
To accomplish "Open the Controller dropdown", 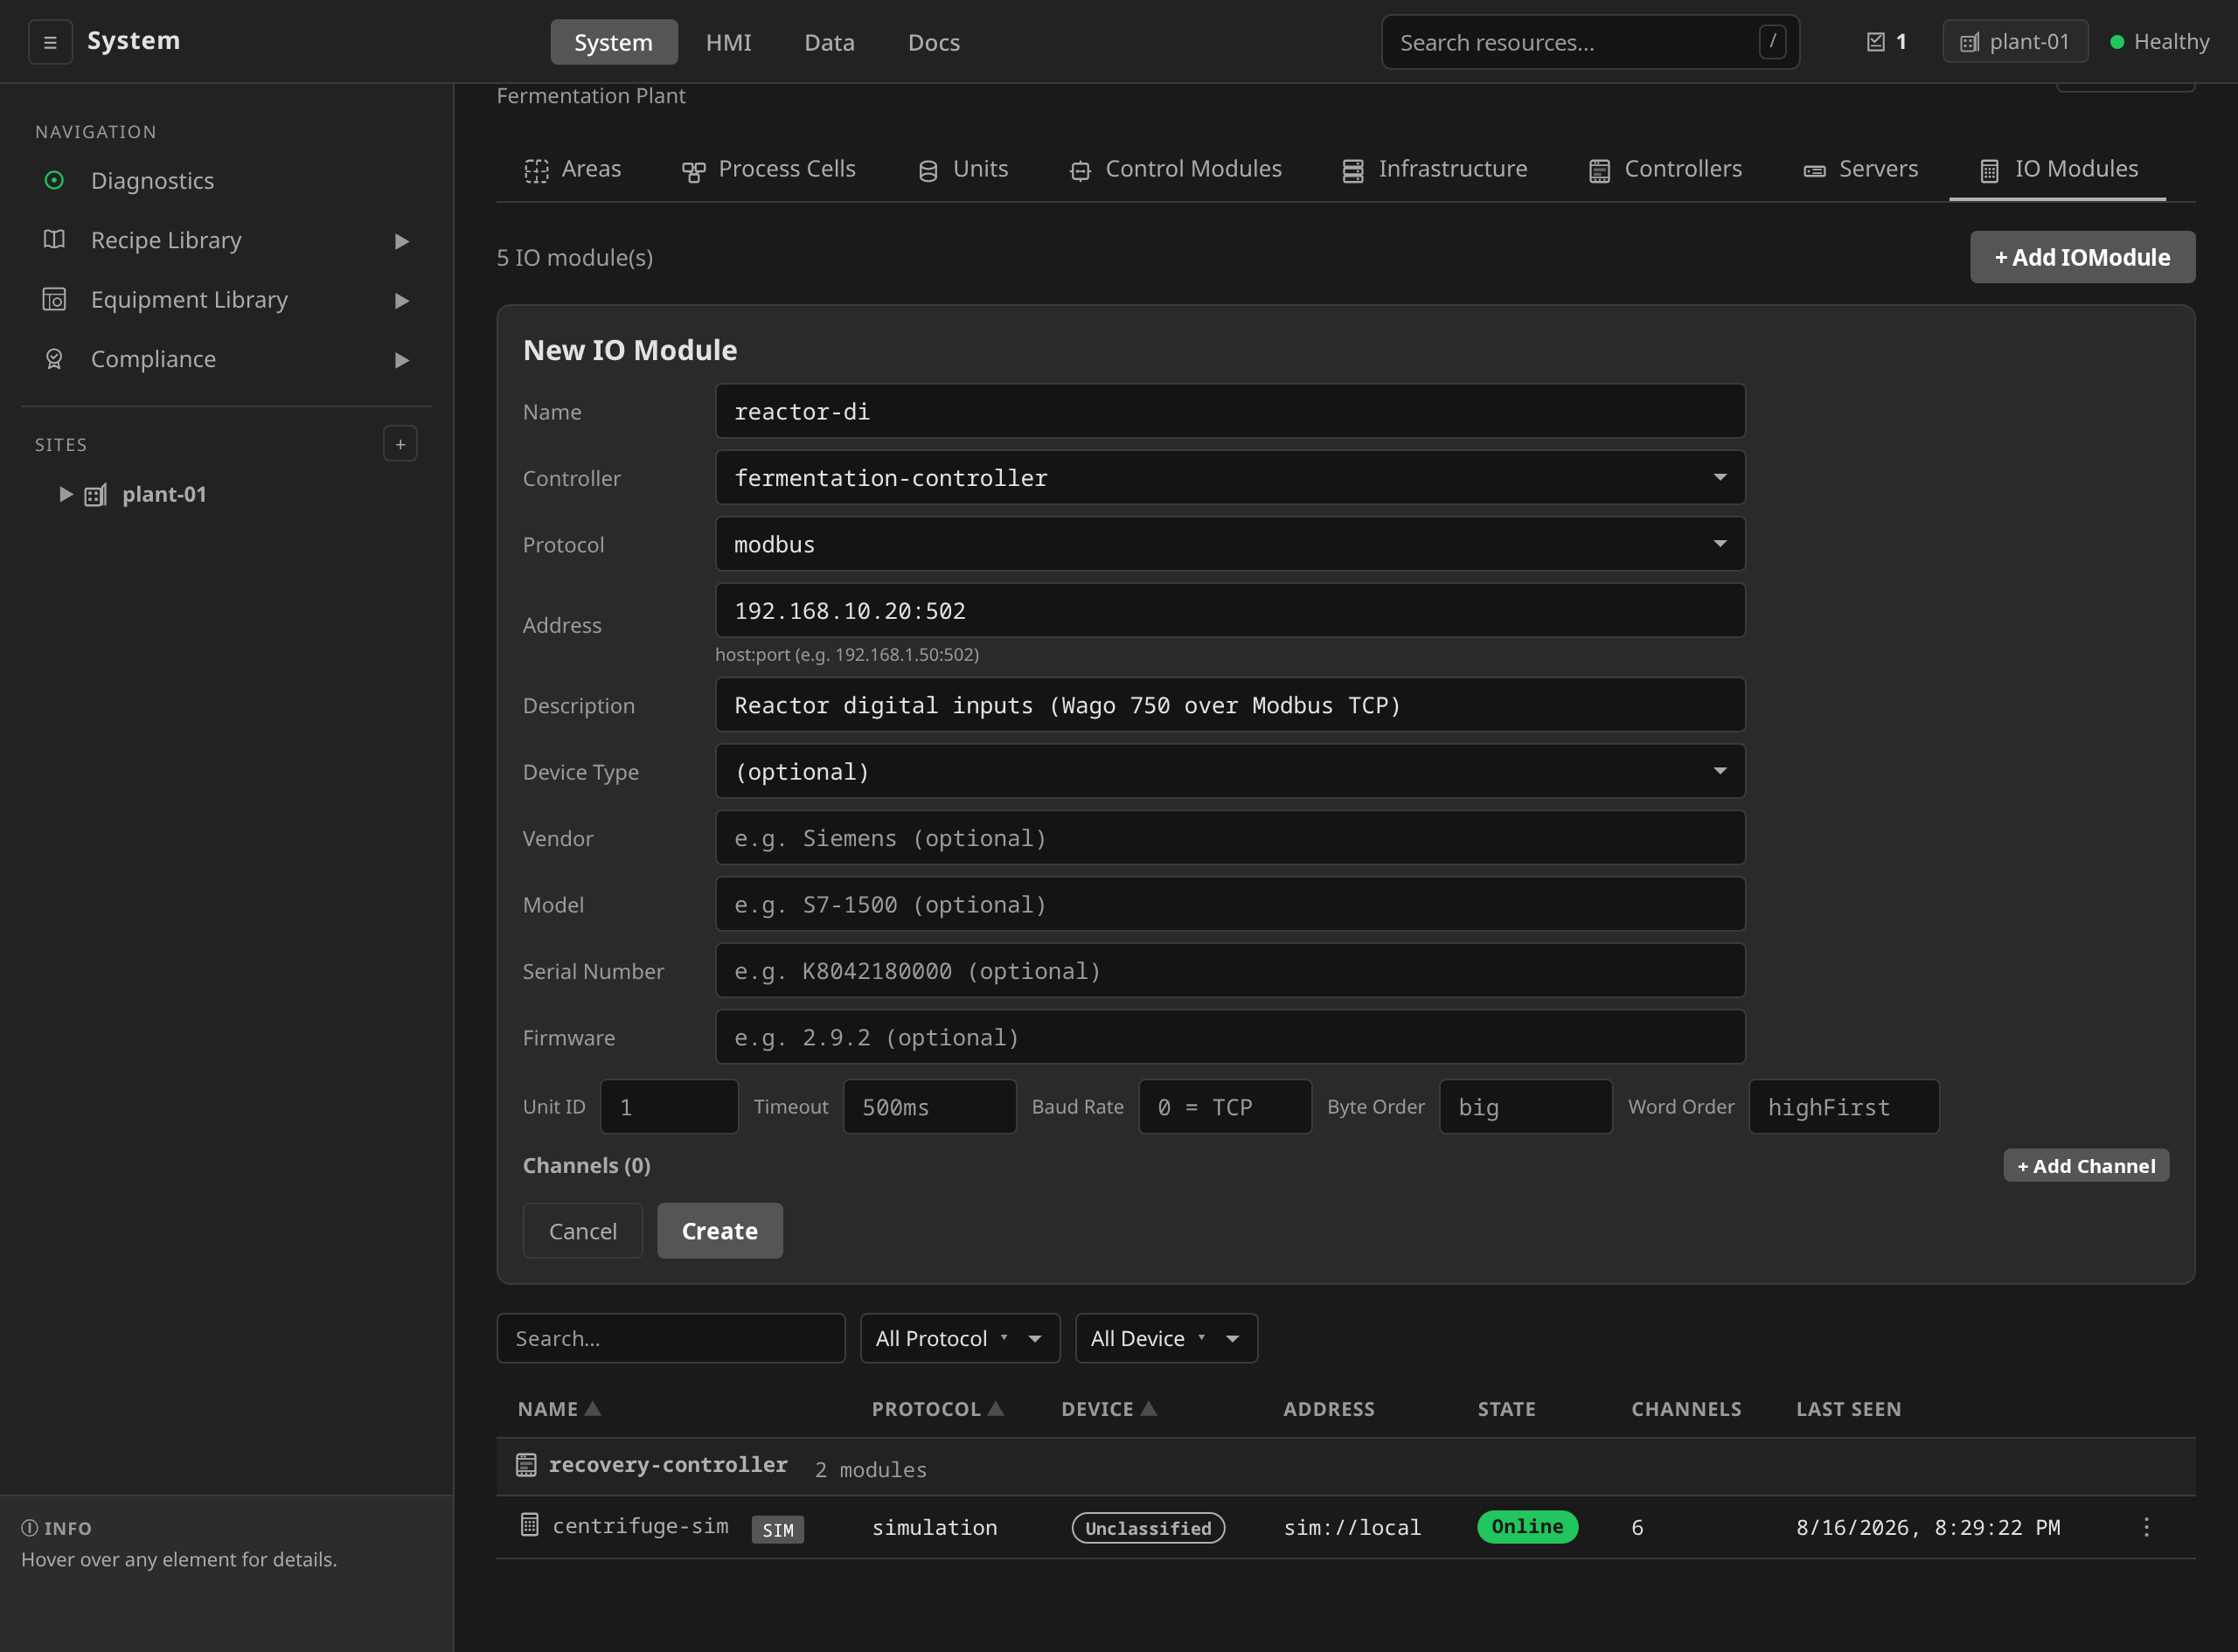I will click(x=1230, y=477).
